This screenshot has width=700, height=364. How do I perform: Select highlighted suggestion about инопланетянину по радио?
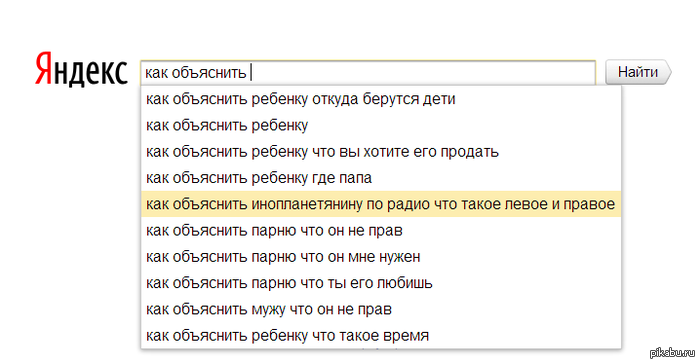point(381,204)
